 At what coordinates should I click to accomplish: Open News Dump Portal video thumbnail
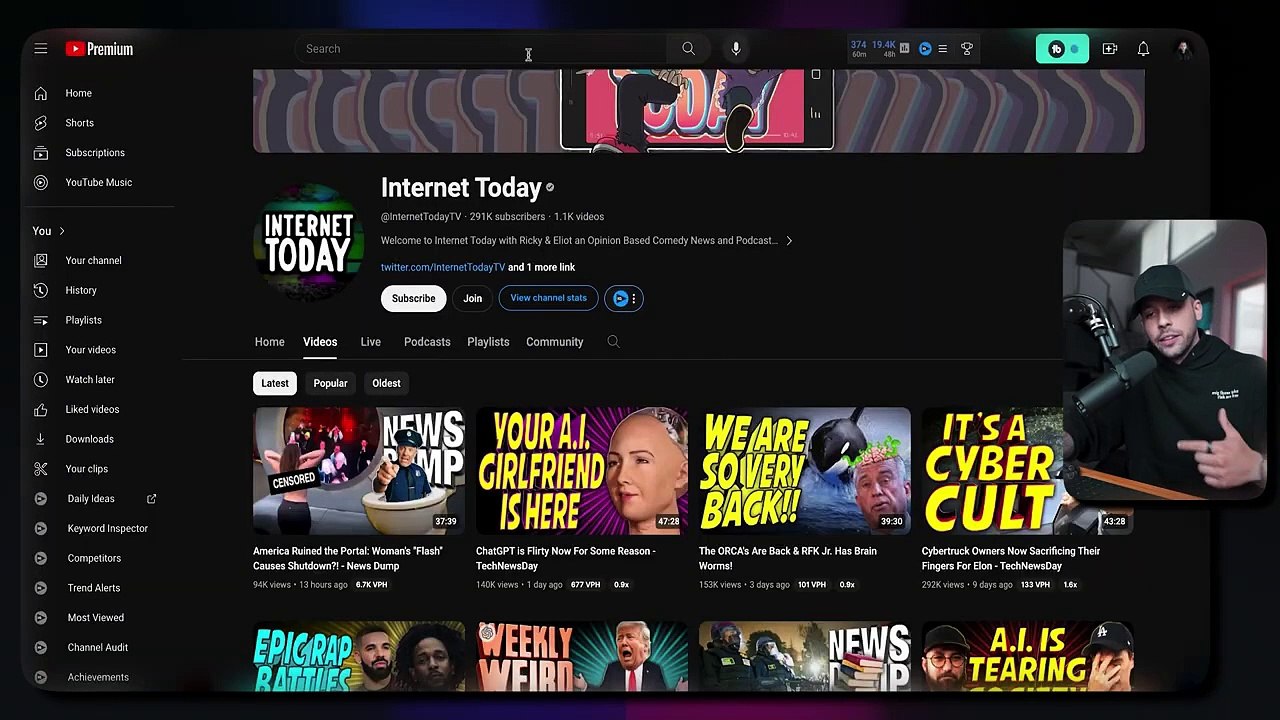pos(359,470)
